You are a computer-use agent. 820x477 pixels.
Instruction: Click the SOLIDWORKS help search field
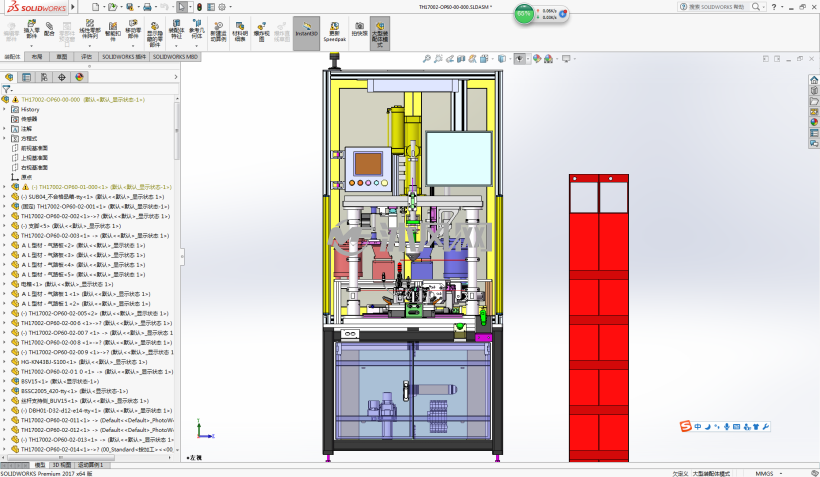pyautogui.click(x=716, y=7)
